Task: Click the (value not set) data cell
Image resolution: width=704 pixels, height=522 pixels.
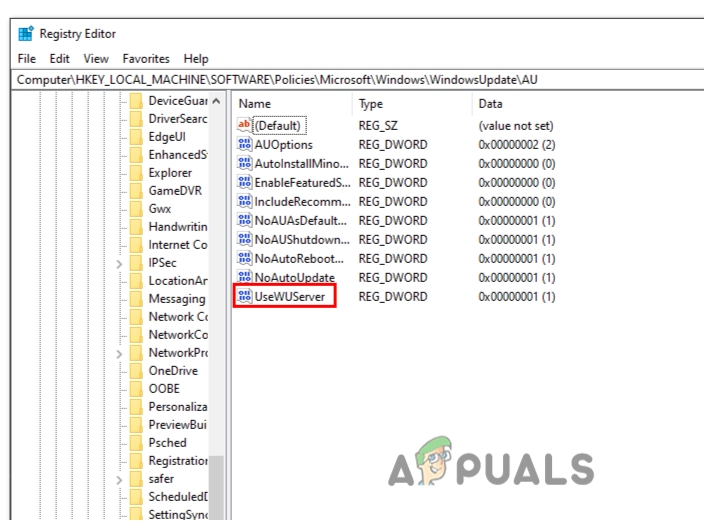Action: (x=516, y=126)
